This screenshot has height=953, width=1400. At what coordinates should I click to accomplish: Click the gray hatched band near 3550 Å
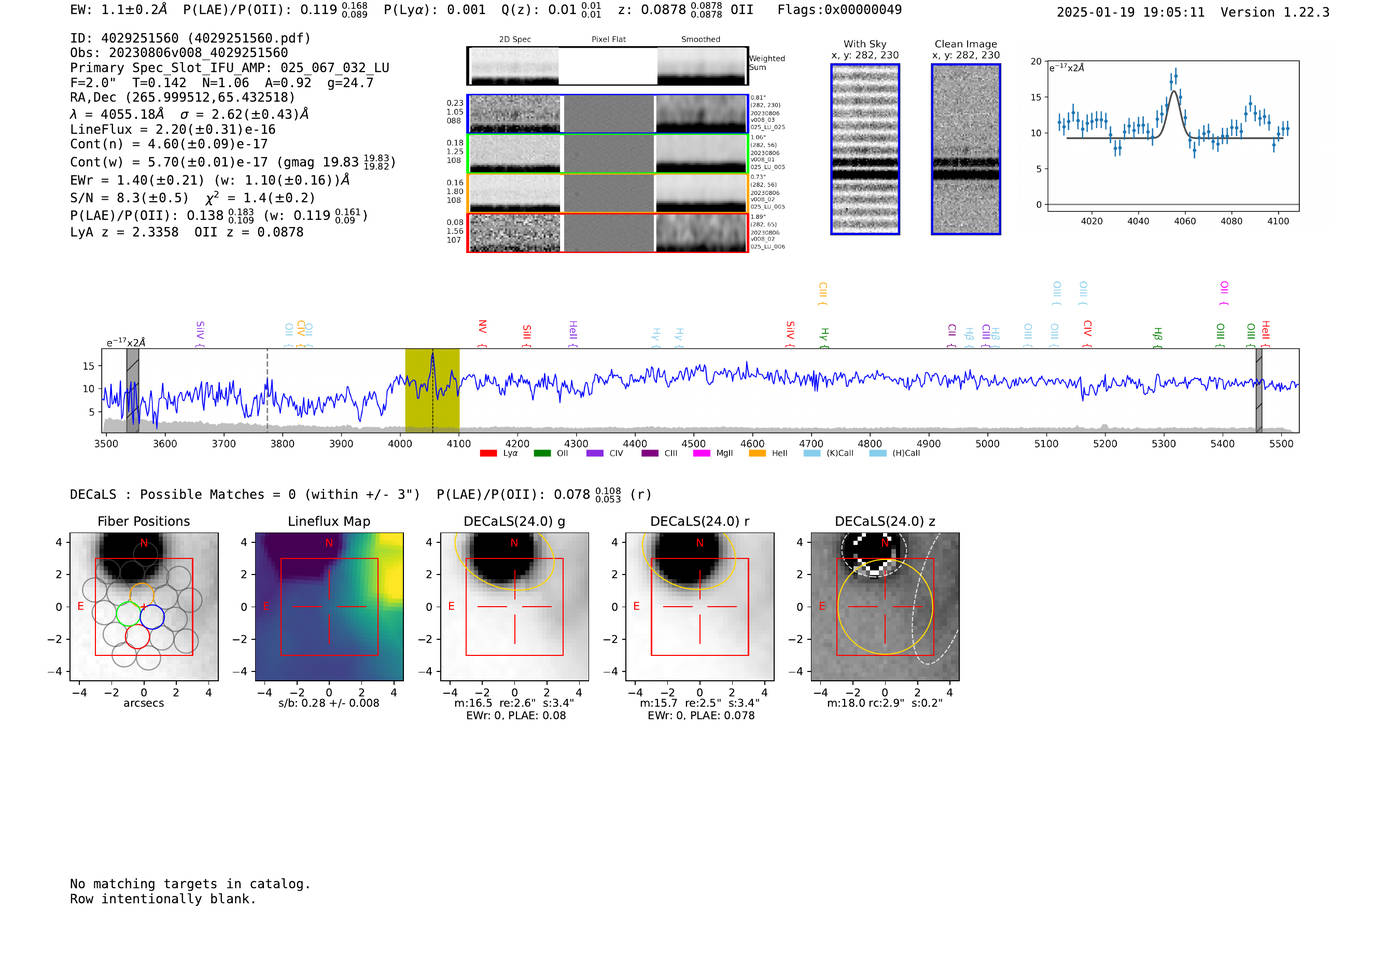point(132,390)
